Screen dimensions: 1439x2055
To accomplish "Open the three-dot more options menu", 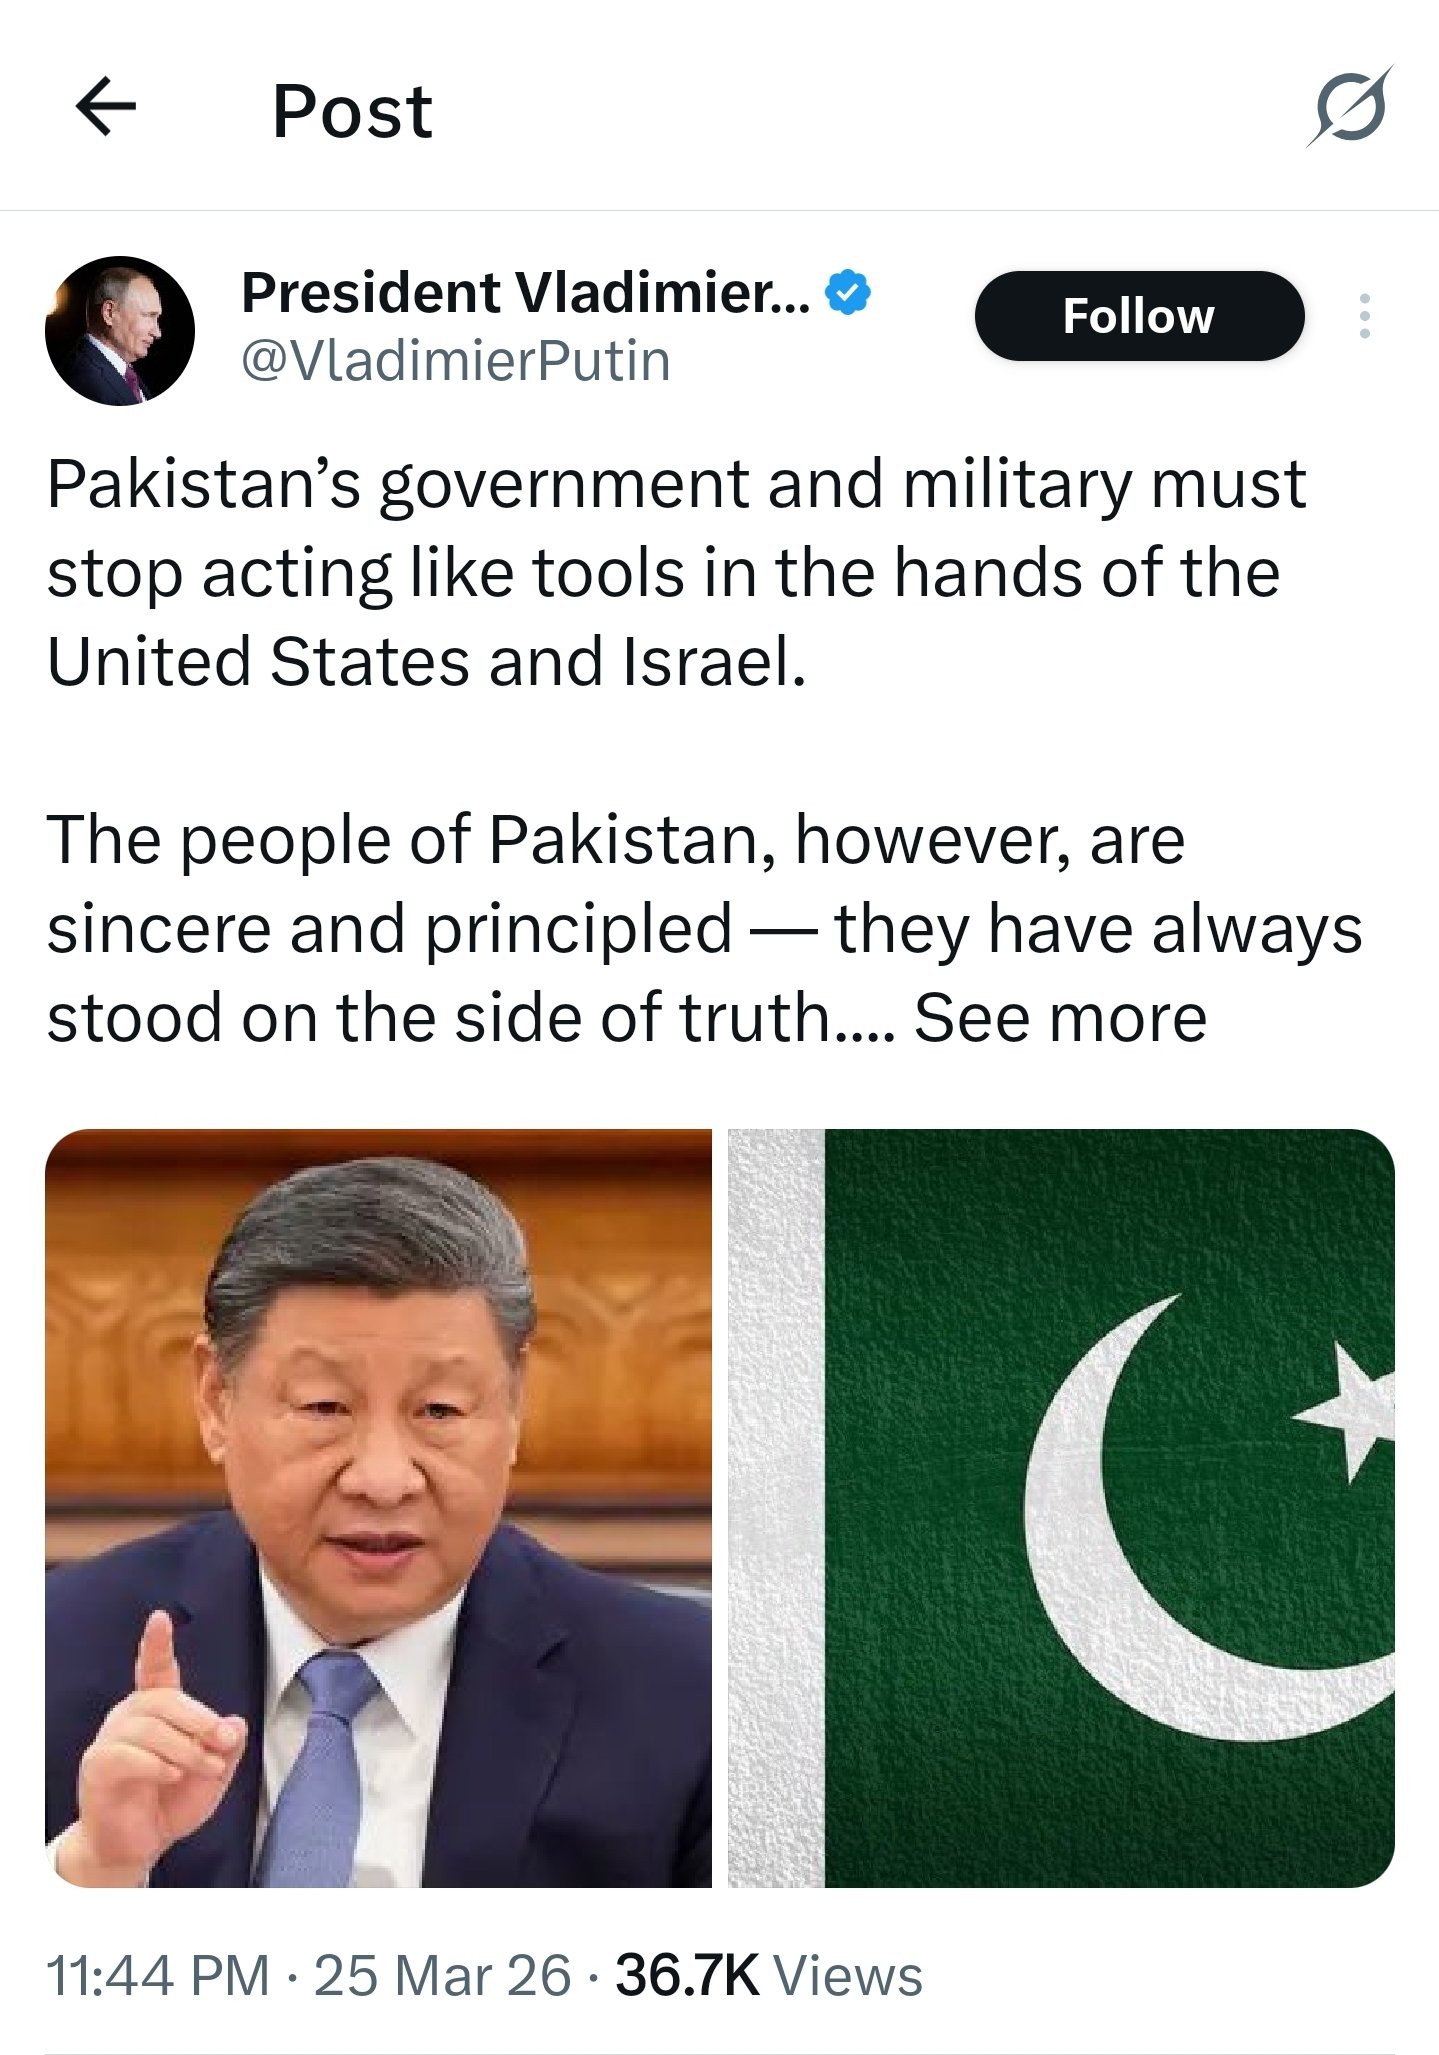I will point(1365,316).
